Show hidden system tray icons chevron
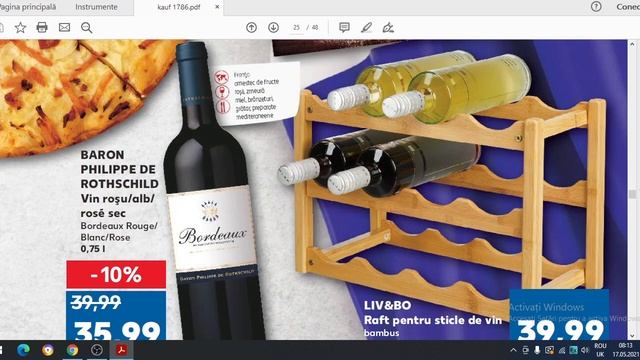 tap(513, 350)
